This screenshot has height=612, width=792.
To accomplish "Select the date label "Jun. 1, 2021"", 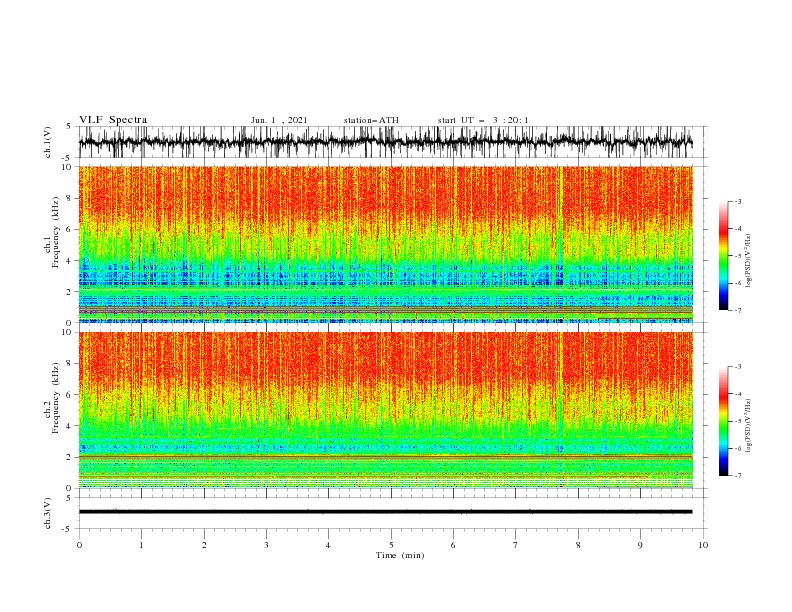I will coord(279,120).
